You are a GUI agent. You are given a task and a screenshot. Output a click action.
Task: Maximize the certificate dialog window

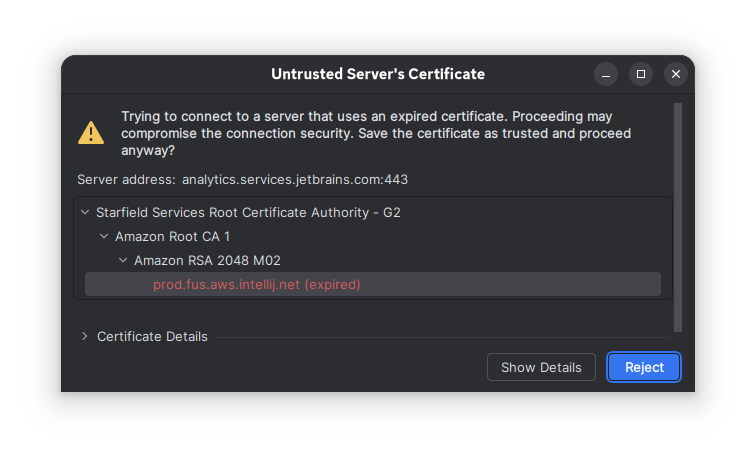pos(641,74)
